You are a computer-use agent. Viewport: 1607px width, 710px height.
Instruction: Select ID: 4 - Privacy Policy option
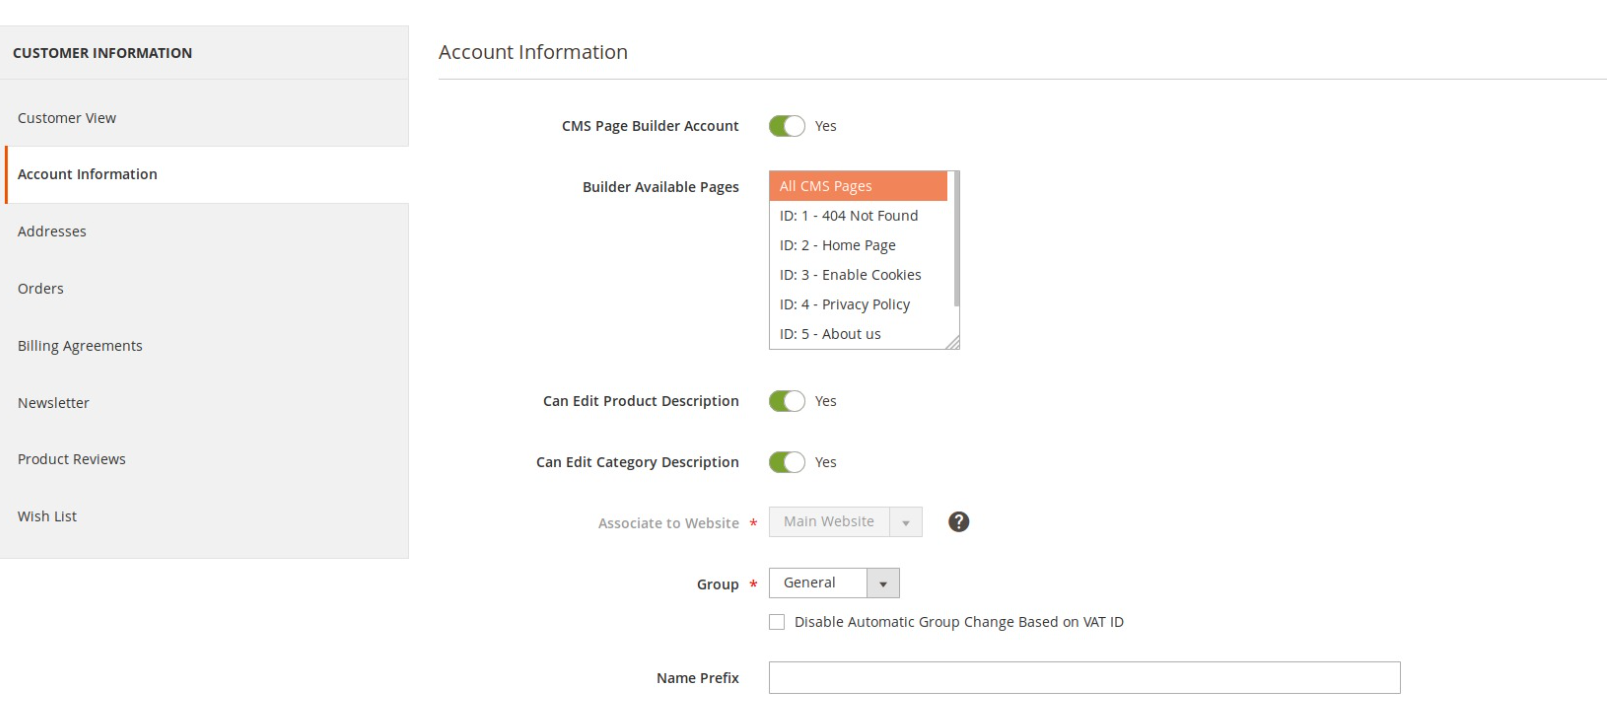point(858,305)
